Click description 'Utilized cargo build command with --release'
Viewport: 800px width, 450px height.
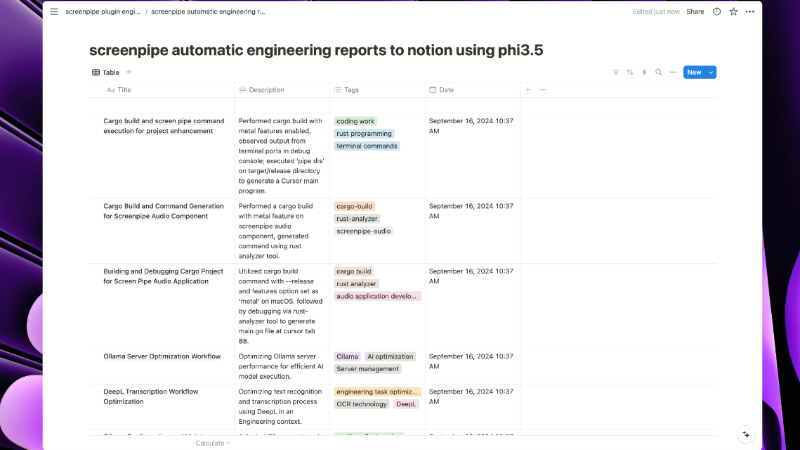pyautogui.click(x=281, y=306)
